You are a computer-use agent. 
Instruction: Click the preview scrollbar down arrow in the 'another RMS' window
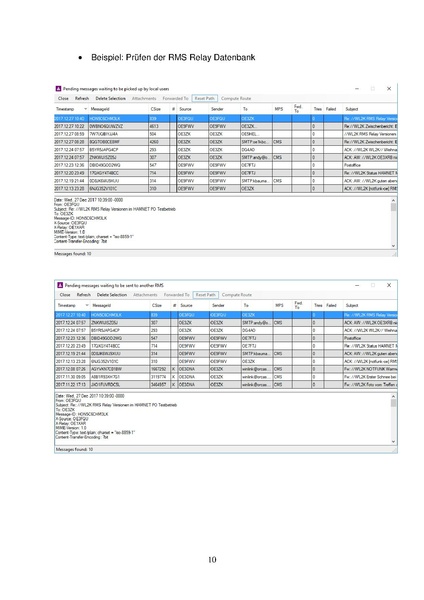tap(393, 442)
